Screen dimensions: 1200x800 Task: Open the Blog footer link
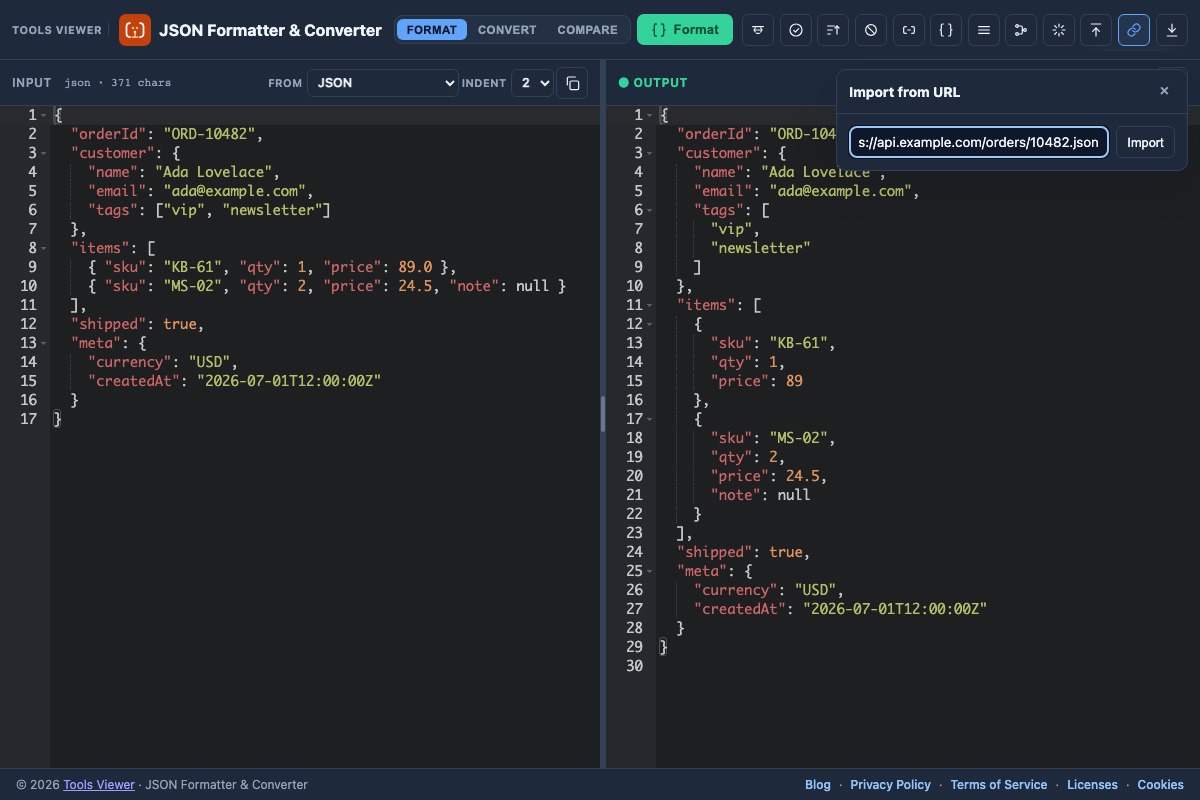point(818,785)
